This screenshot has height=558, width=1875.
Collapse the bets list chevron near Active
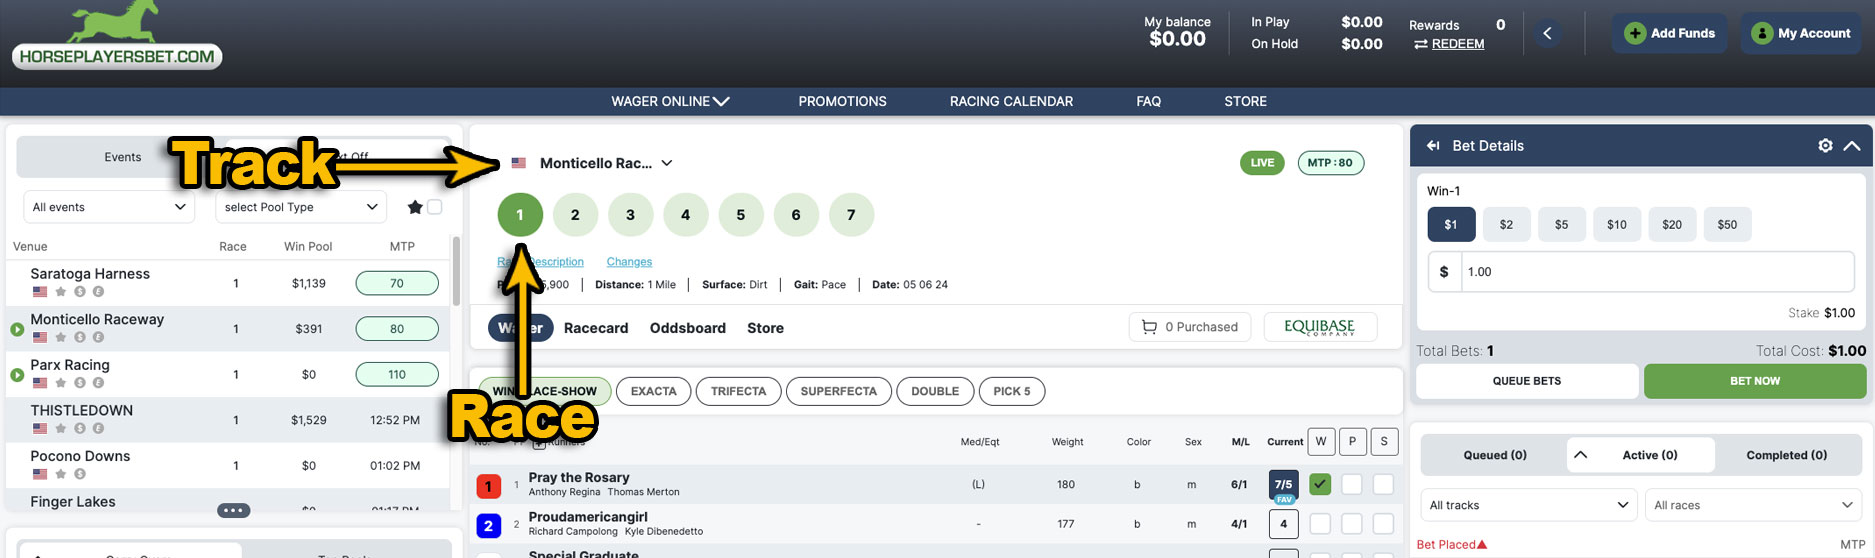(x=1581, y=454)
